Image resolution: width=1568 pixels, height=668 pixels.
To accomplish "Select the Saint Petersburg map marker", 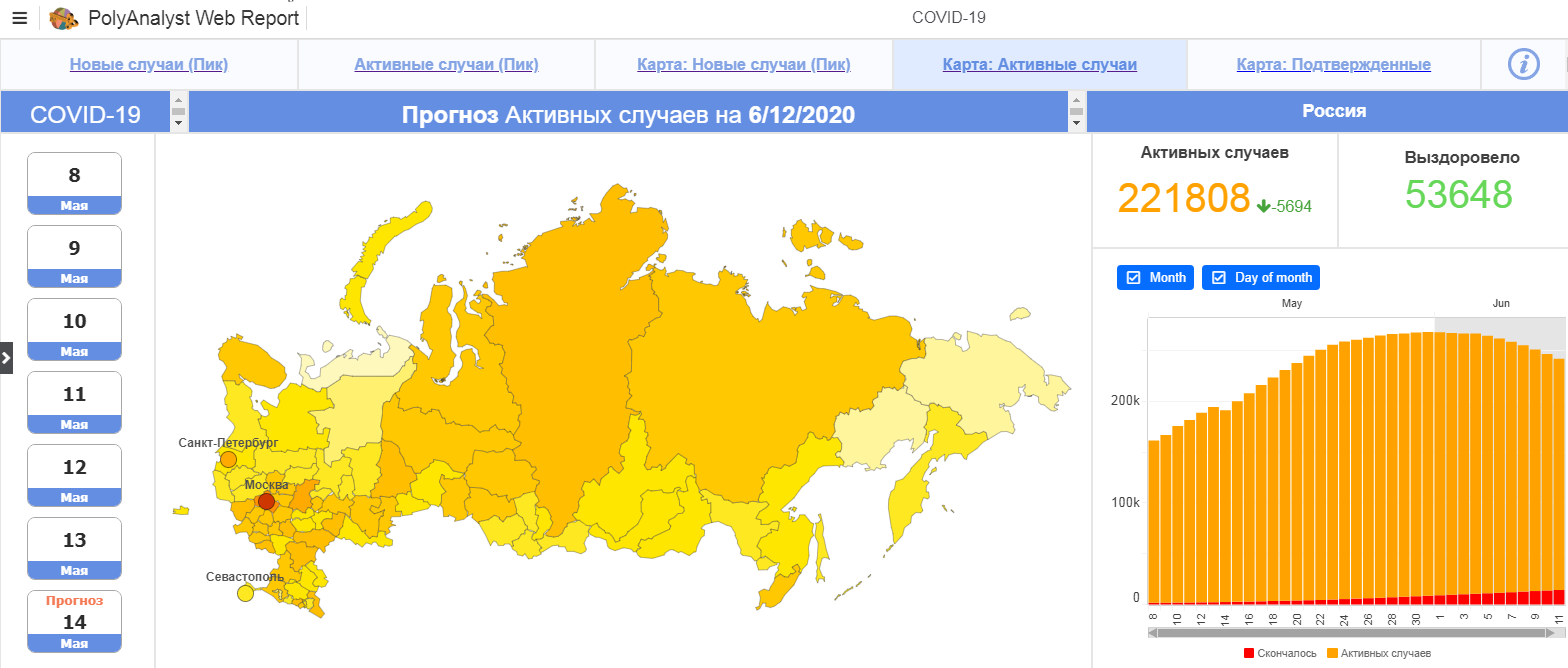I will (228, 459).
